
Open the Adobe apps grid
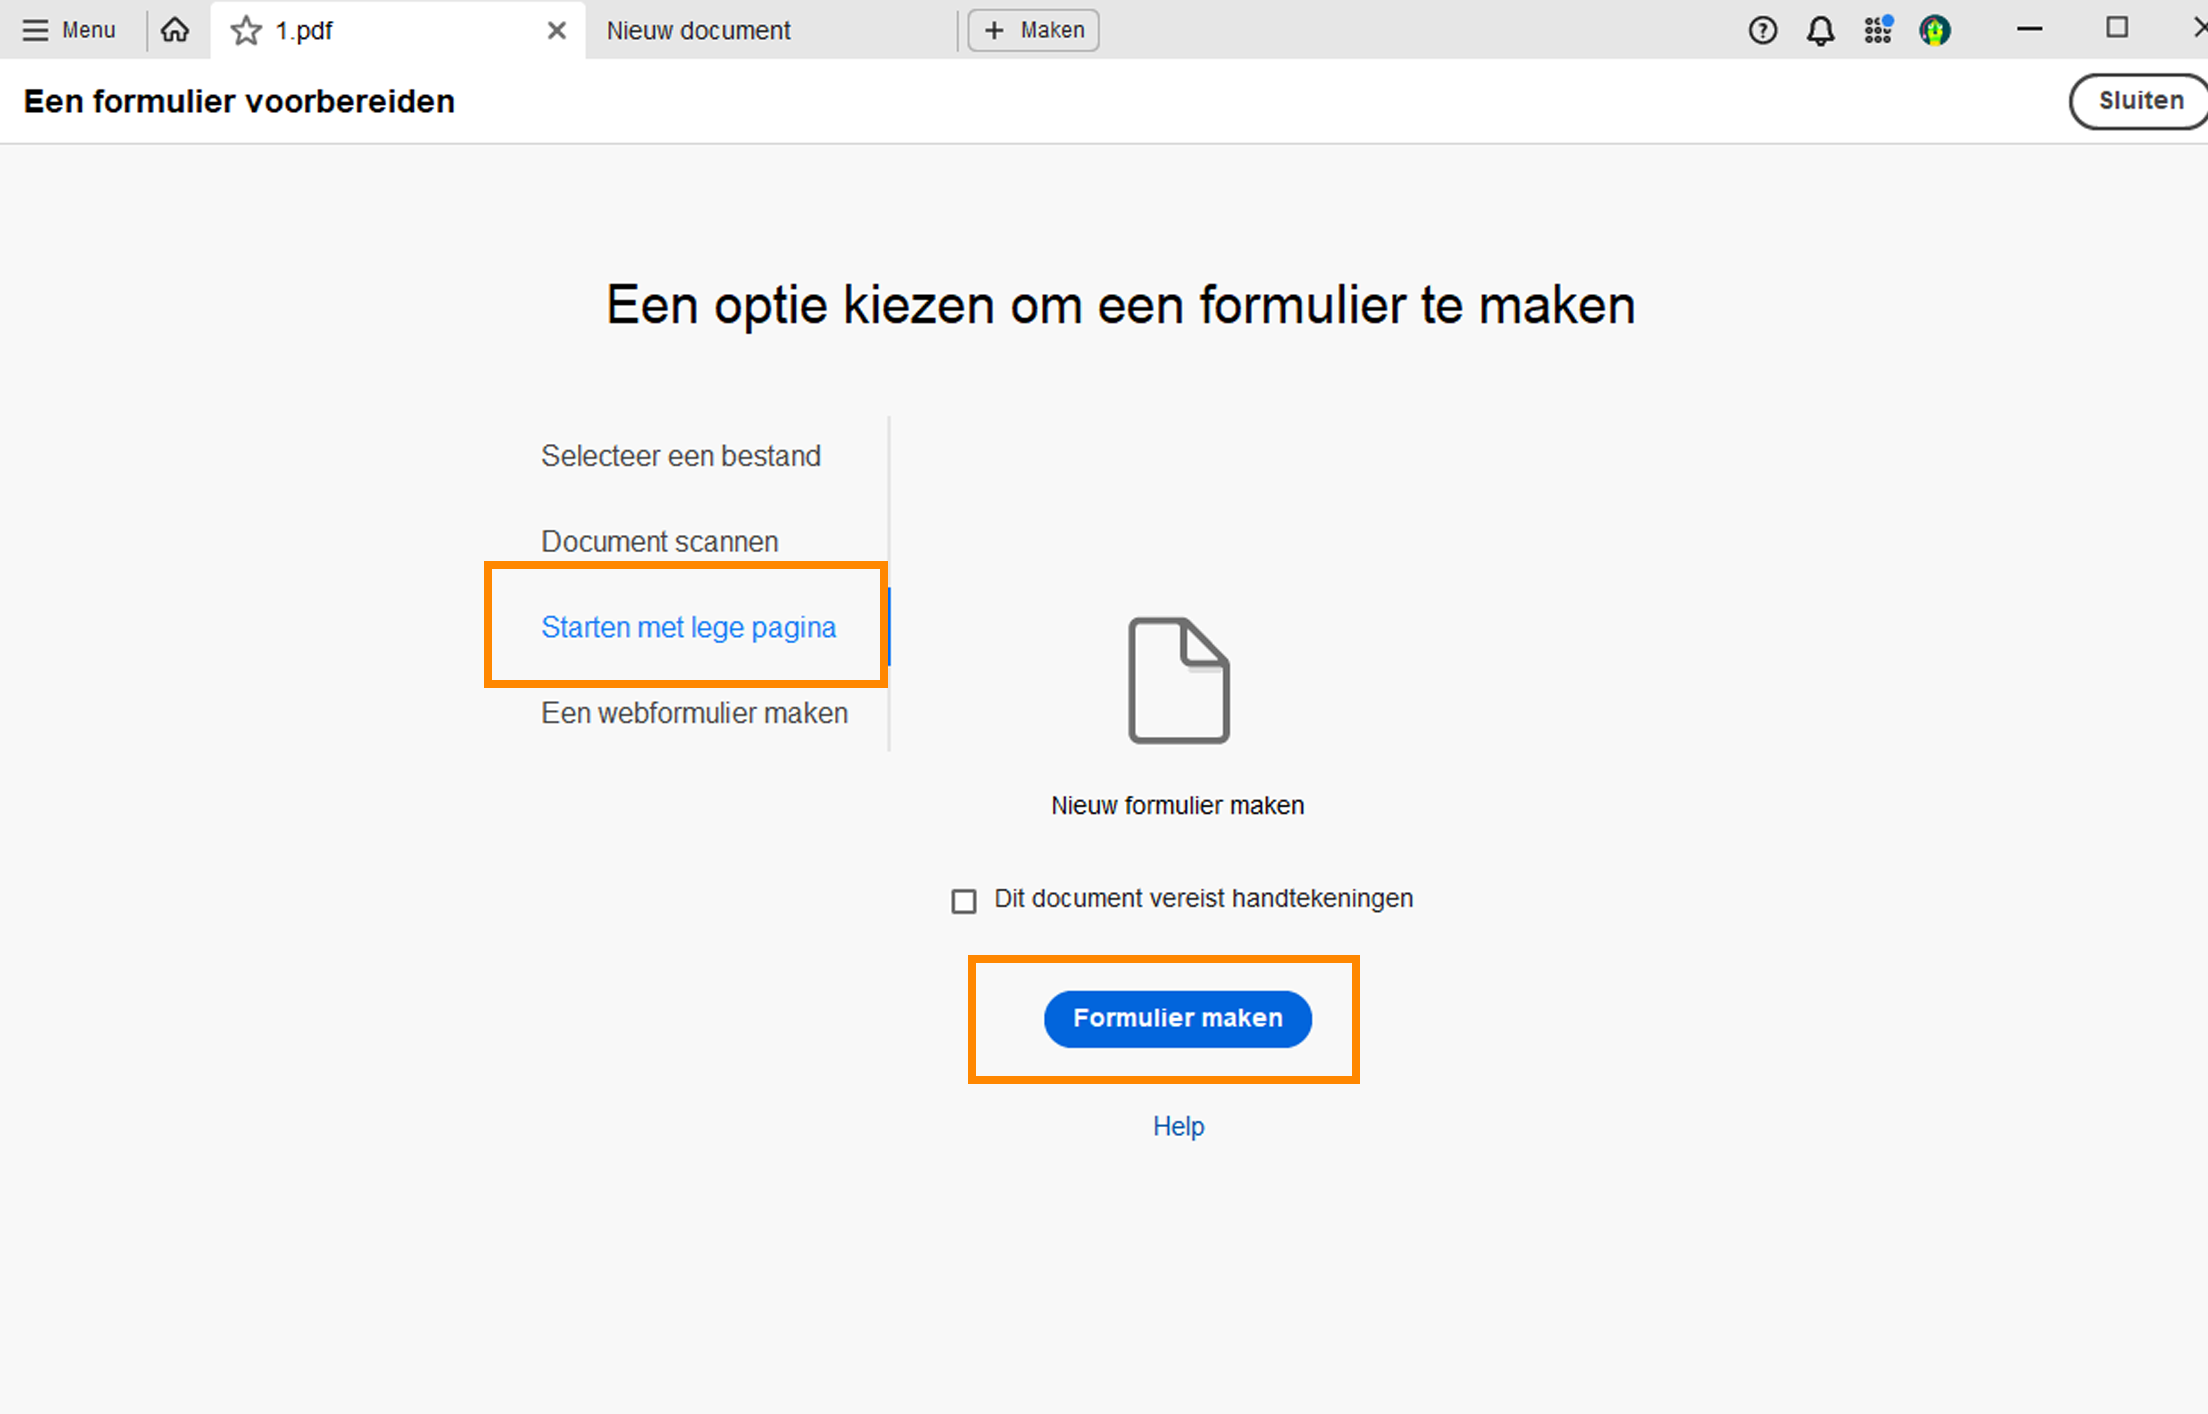click(x=1878, y=30)
